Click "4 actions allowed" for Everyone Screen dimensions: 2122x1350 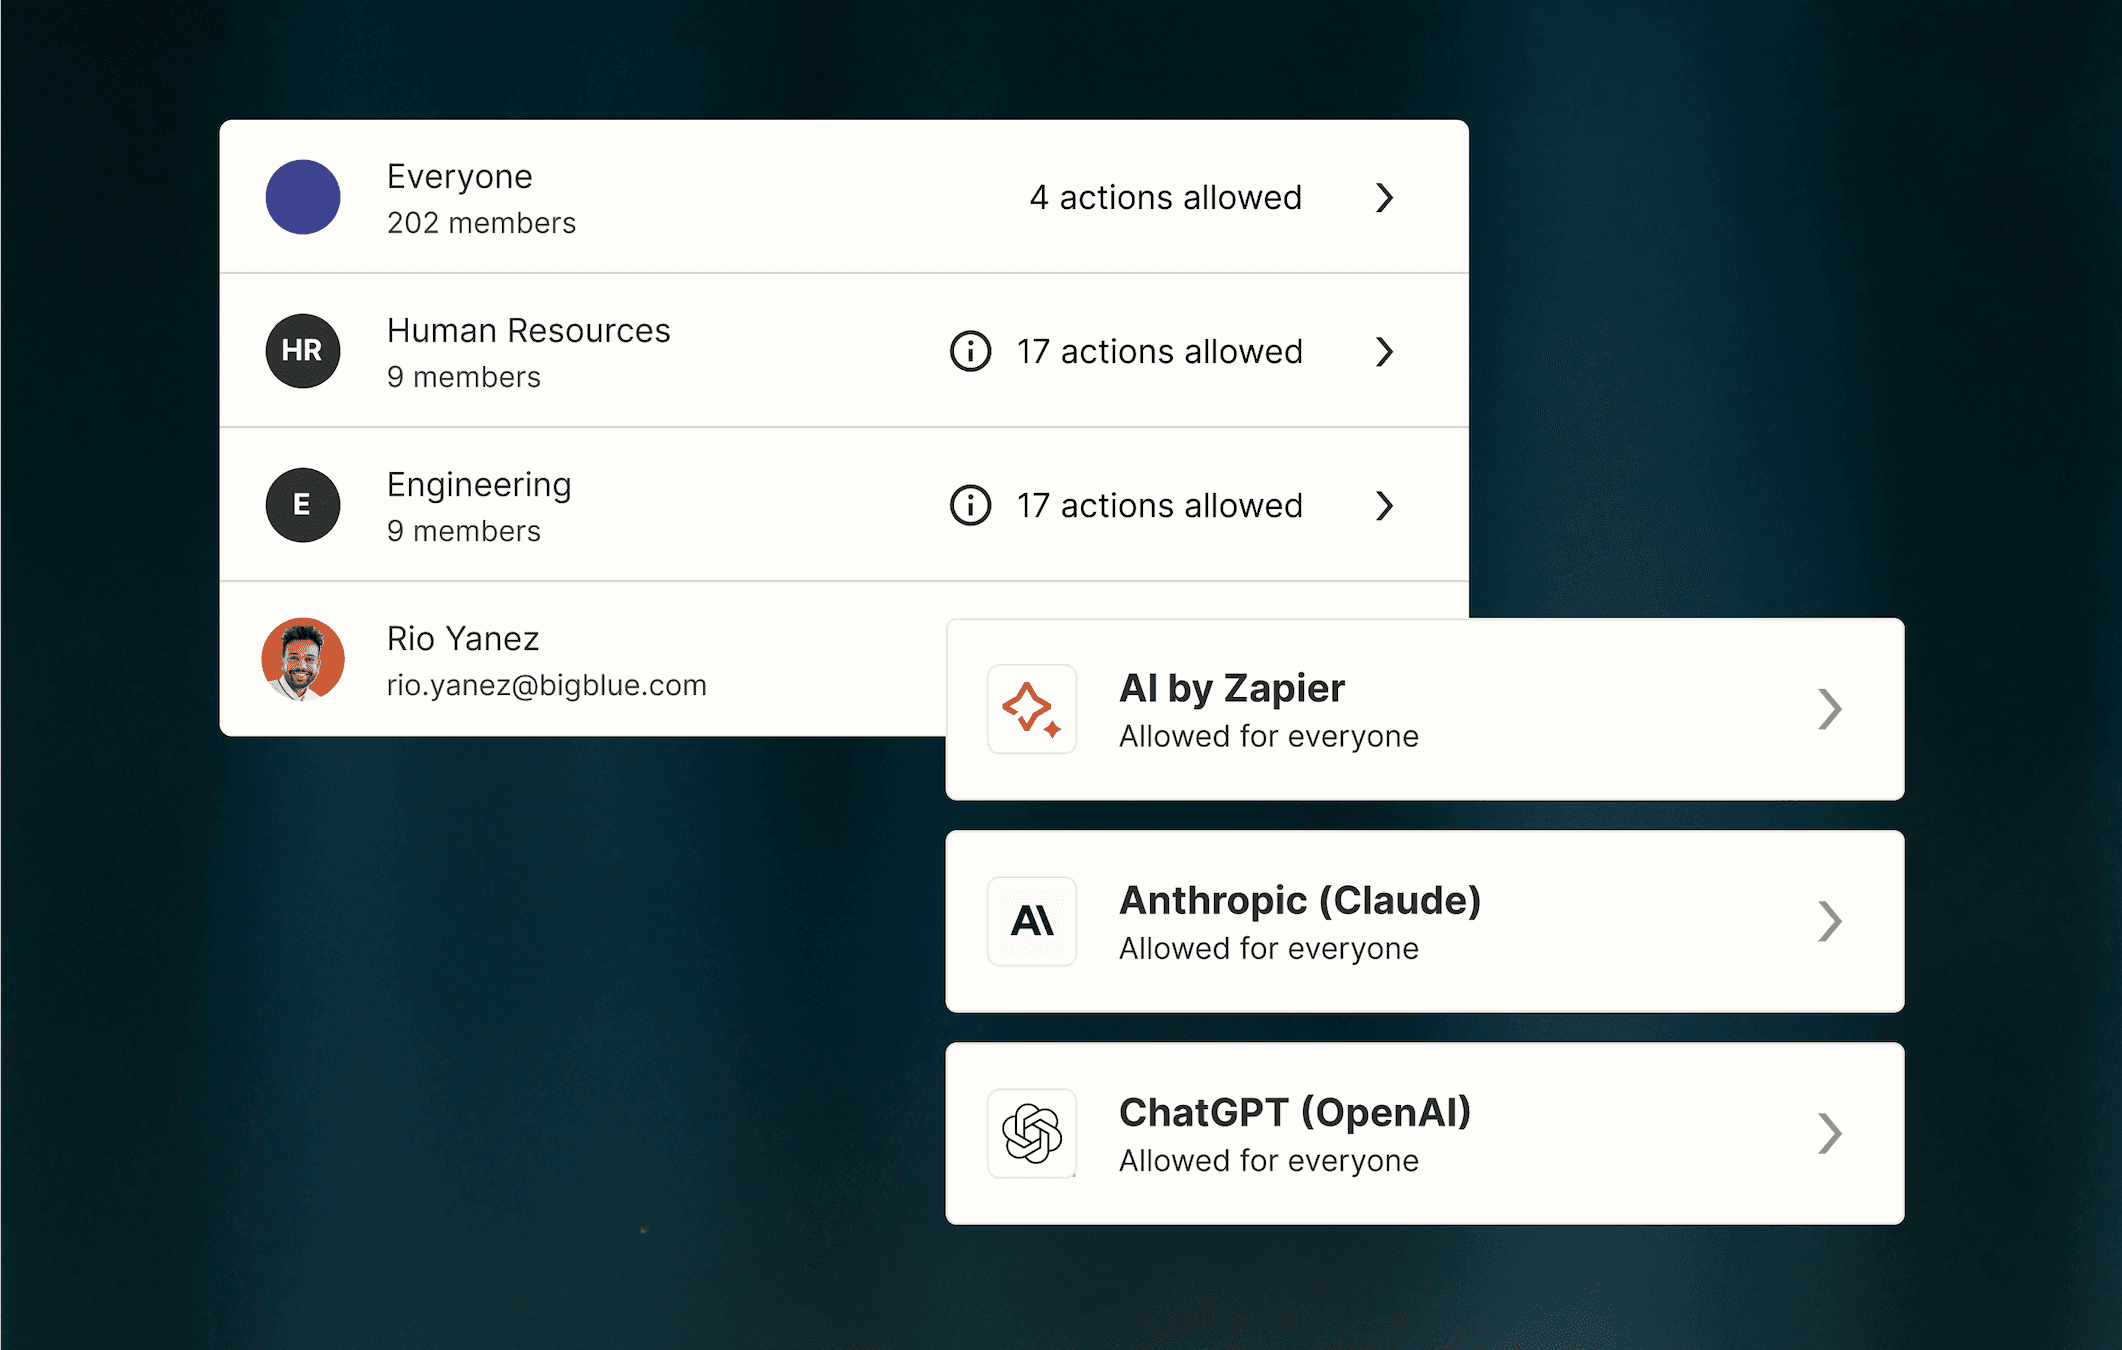pos(1165,197)
